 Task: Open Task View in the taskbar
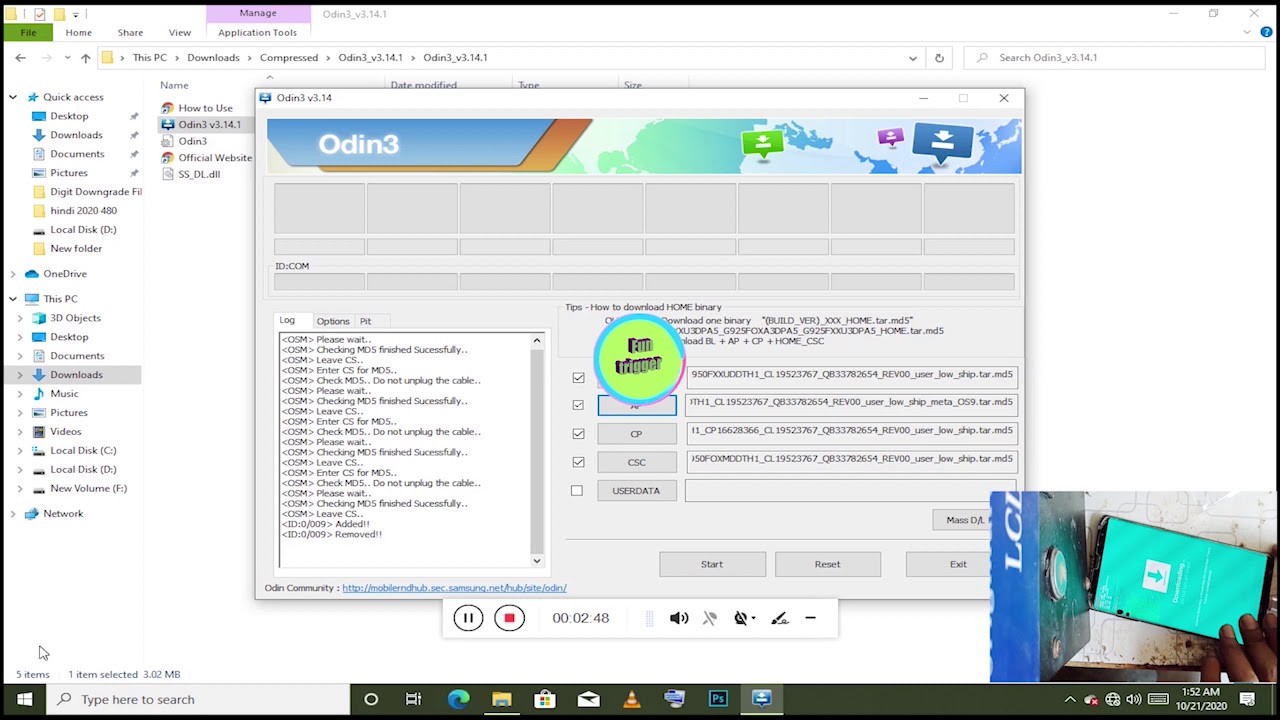[413, 699]
